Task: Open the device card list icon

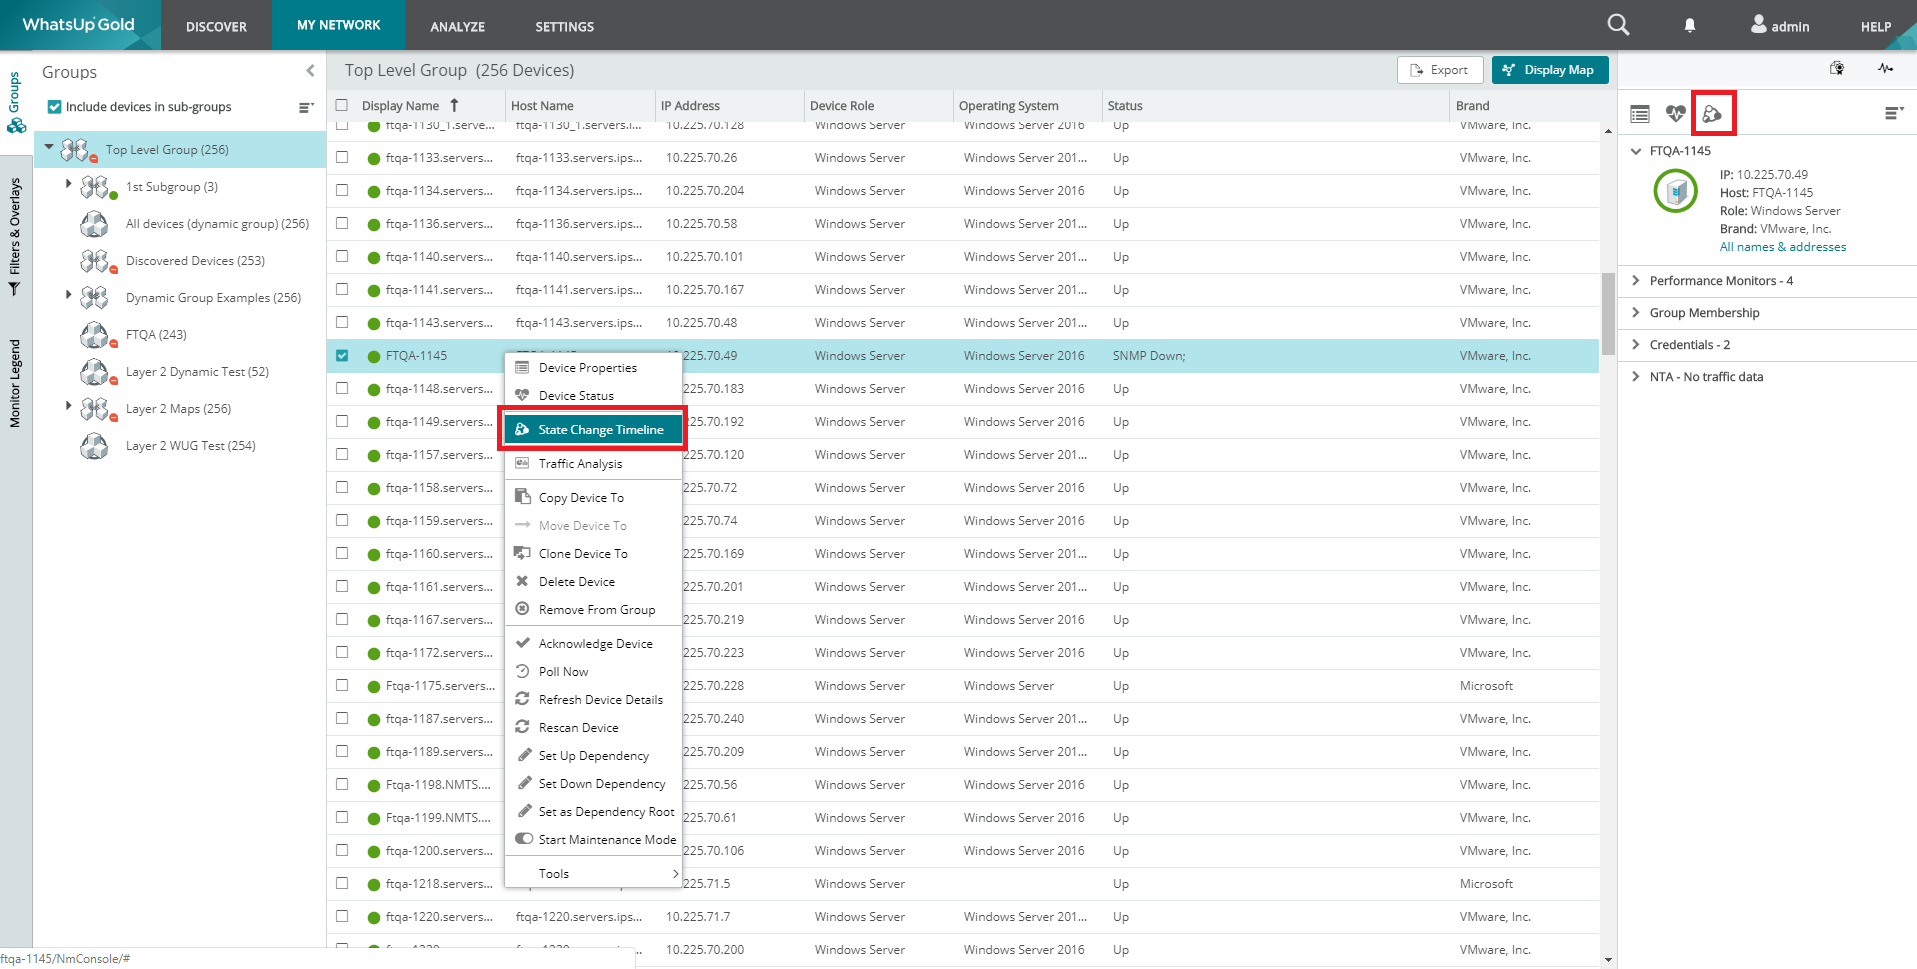Action: coord(1640,114)
